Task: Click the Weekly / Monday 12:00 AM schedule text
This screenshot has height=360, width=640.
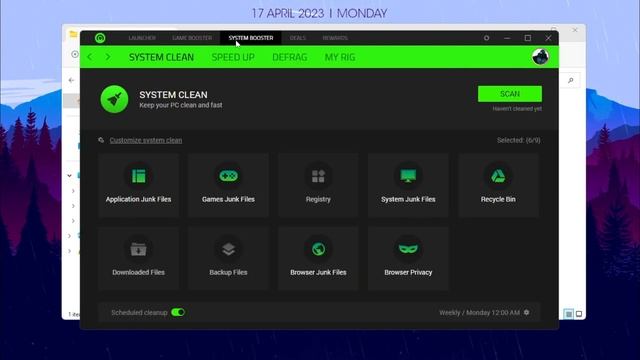Action: point(480,313)
